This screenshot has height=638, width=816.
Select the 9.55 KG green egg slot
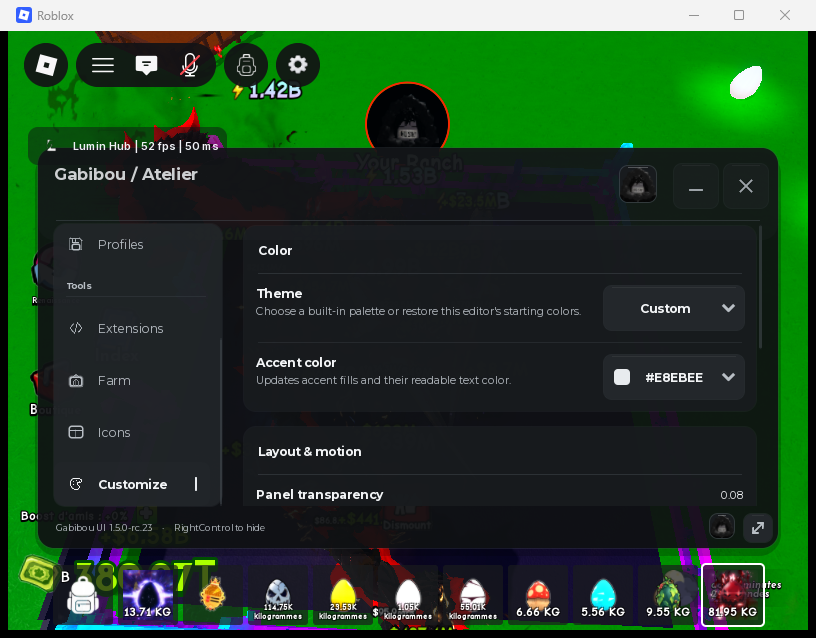tap(668, 596)
